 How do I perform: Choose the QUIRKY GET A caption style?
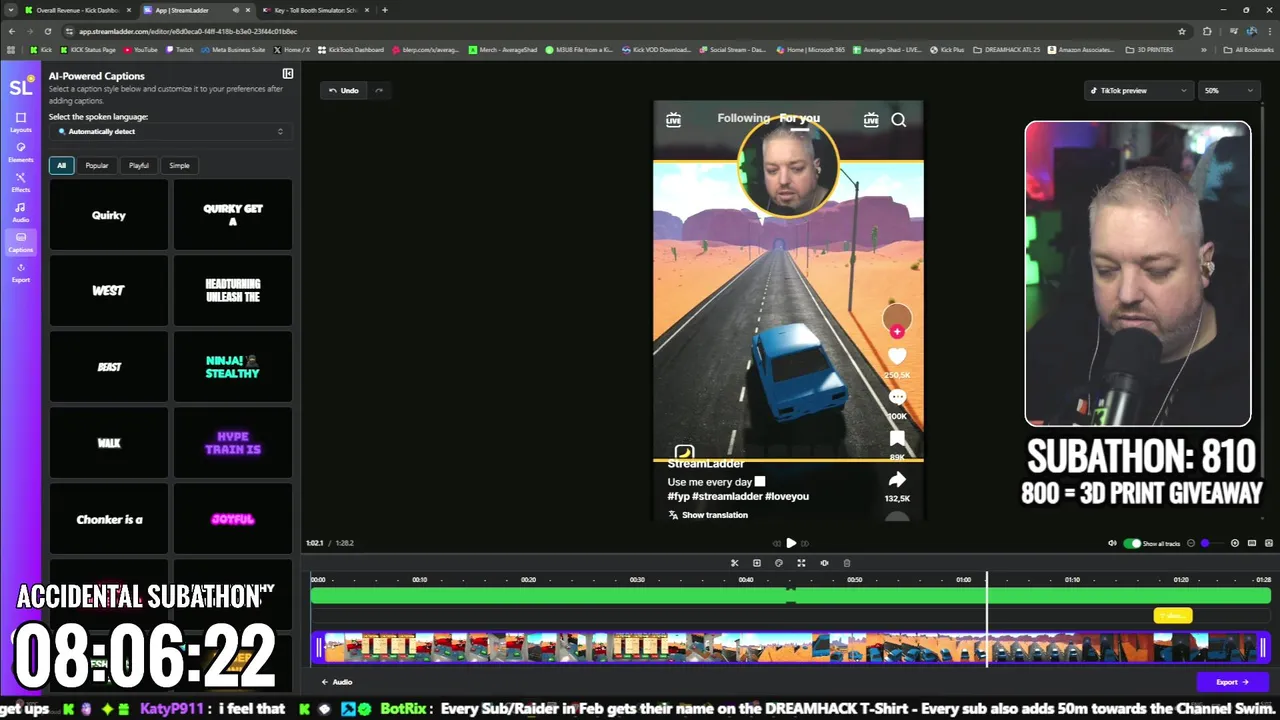[233, 215]
